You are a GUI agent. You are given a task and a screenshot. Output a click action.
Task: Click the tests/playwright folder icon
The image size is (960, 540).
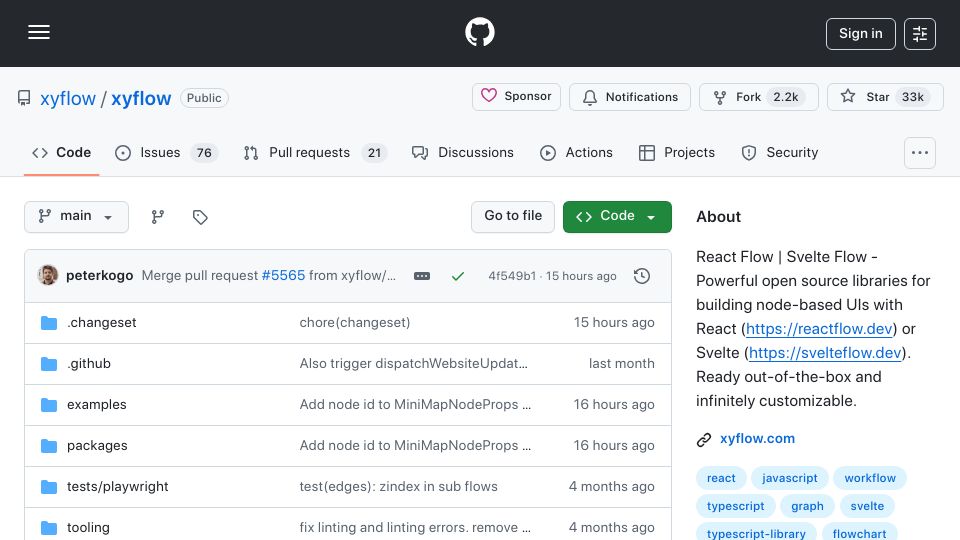49,487
